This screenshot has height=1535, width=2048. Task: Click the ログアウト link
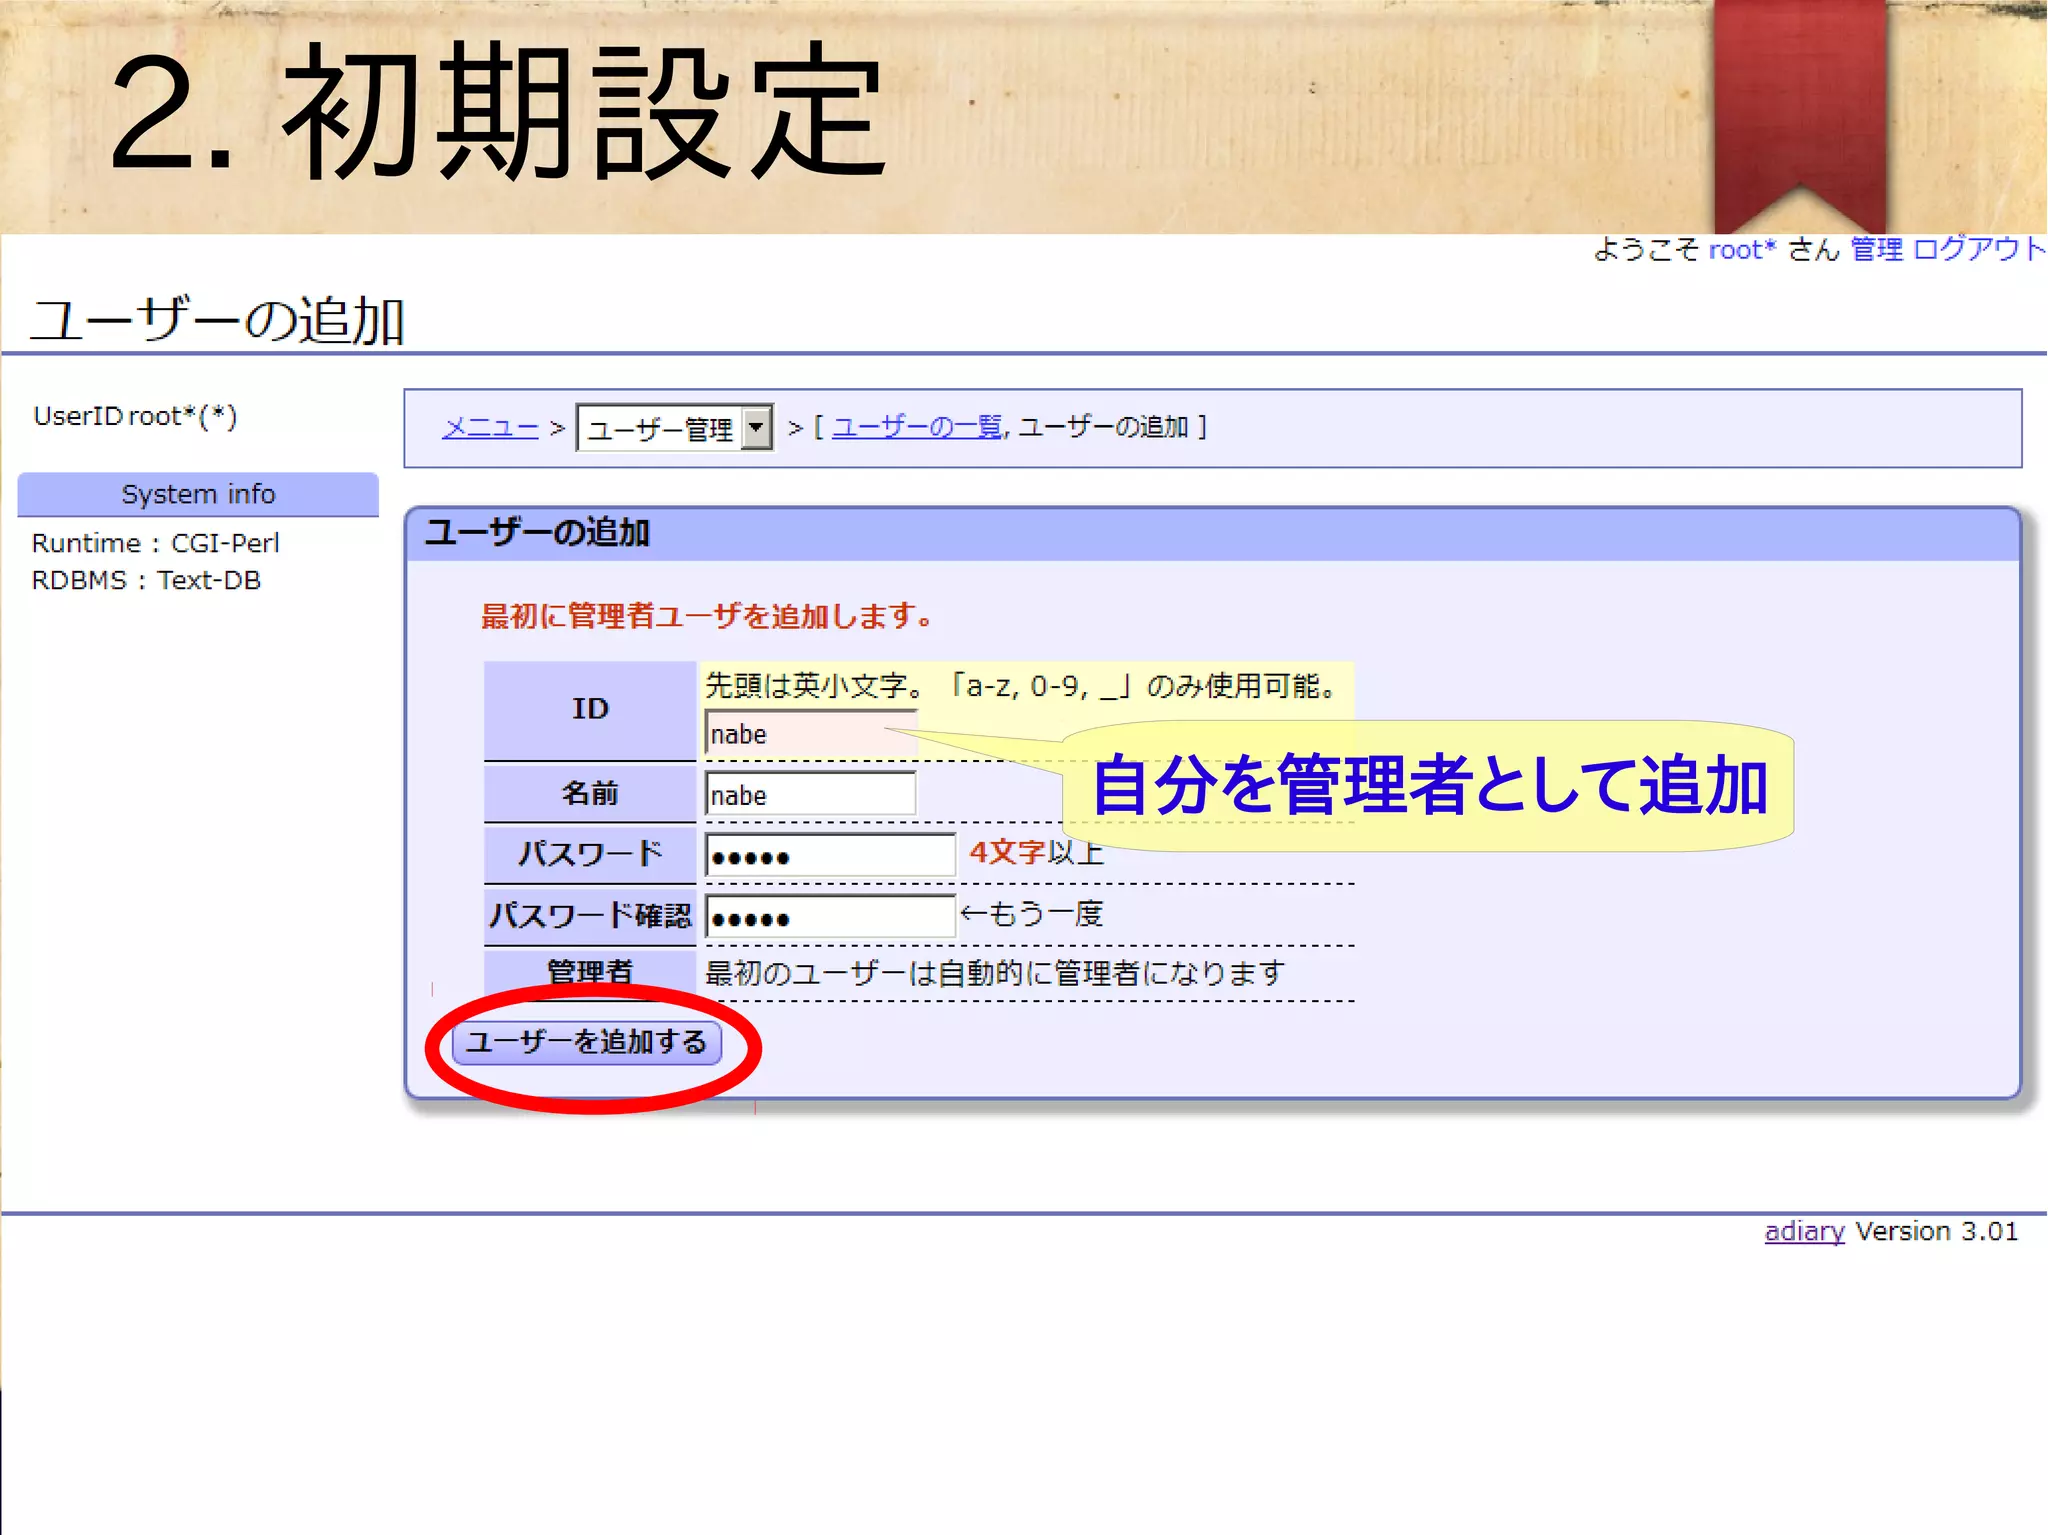coord(1979,249)
